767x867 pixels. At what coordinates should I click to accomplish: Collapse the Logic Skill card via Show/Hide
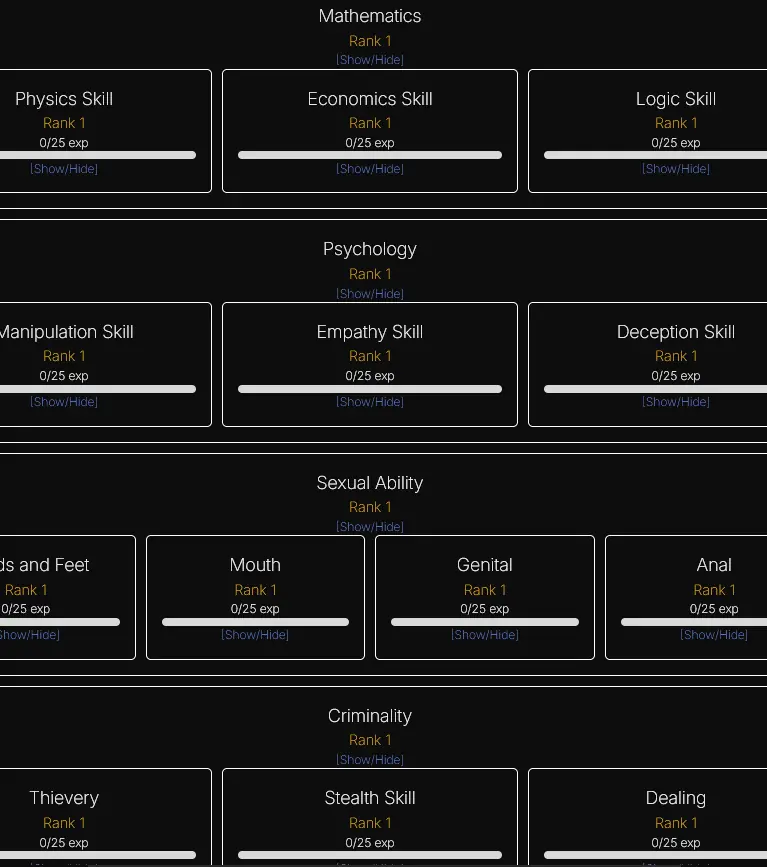(675, 169)
